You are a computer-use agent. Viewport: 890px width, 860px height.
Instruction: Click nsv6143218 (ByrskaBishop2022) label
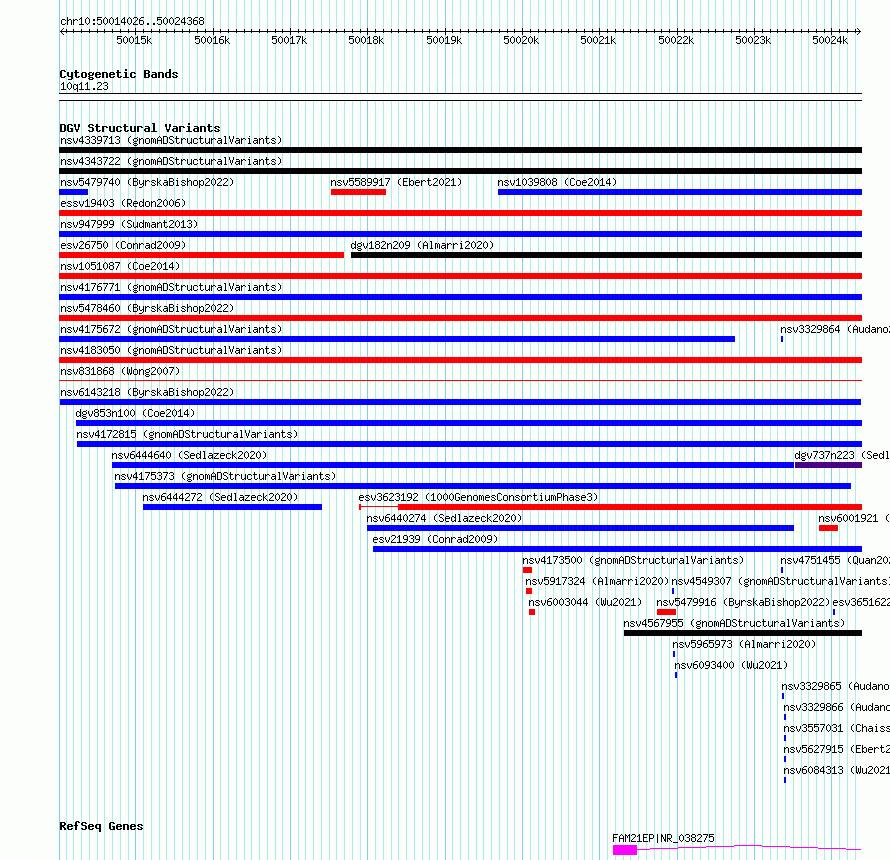click(147, 392)
